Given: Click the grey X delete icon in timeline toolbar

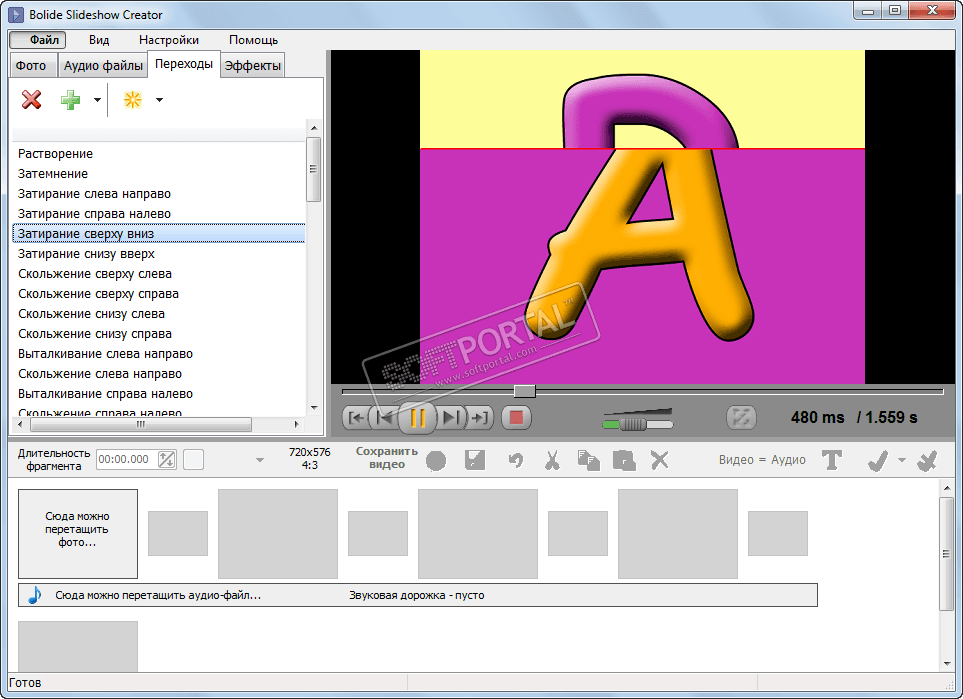Looking at the screenshot, I should tap(660, 460).
